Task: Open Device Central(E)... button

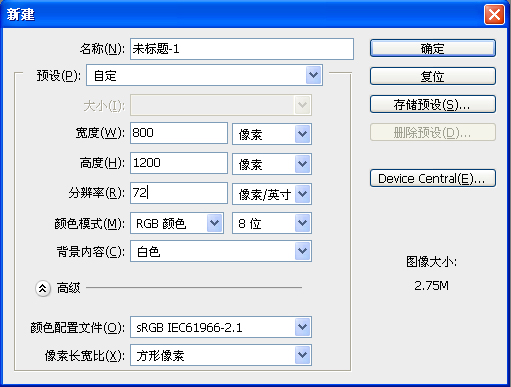Action: pos(433,178)
